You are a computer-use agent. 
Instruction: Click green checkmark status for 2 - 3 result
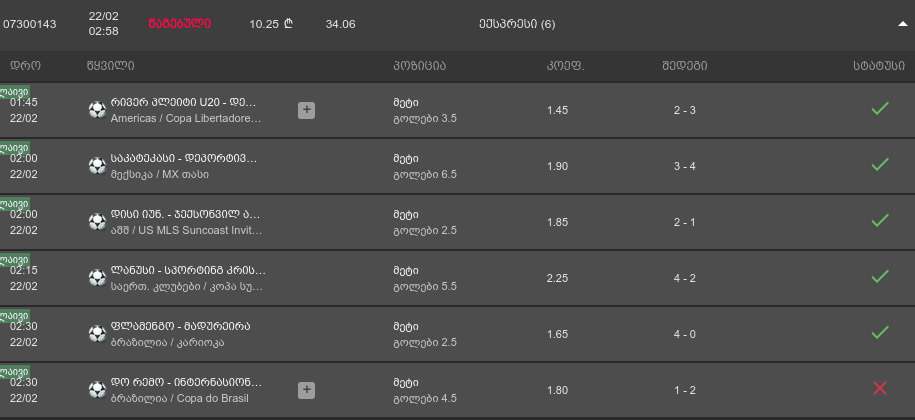coord(880,108)
